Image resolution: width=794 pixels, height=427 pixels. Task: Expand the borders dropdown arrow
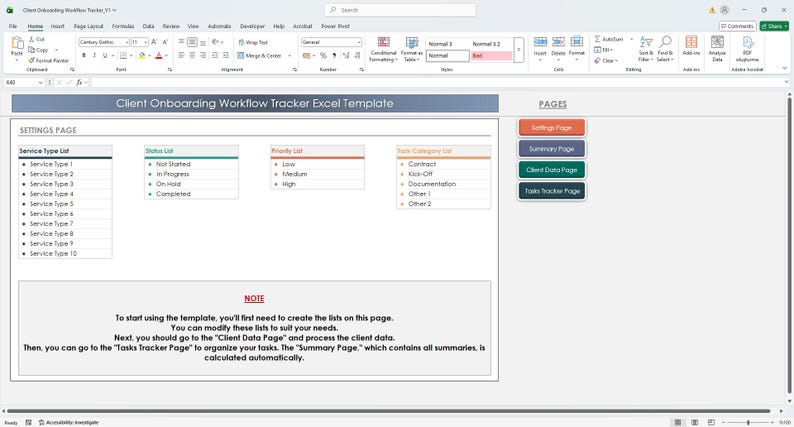pos(131,56)
